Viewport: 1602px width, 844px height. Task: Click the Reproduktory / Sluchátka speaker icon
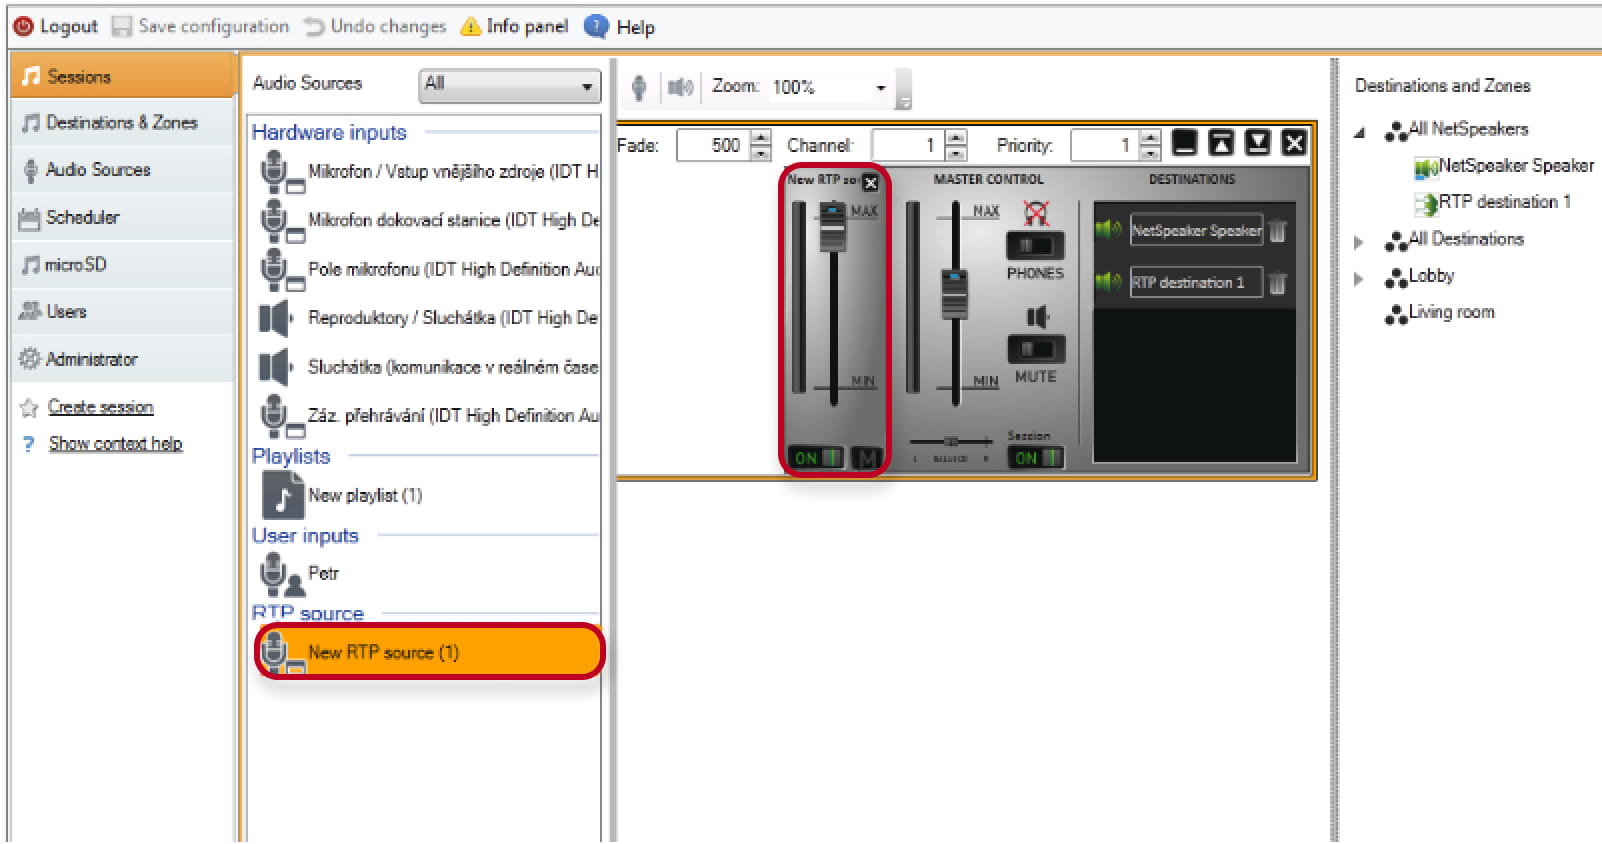tap(276, 318)
